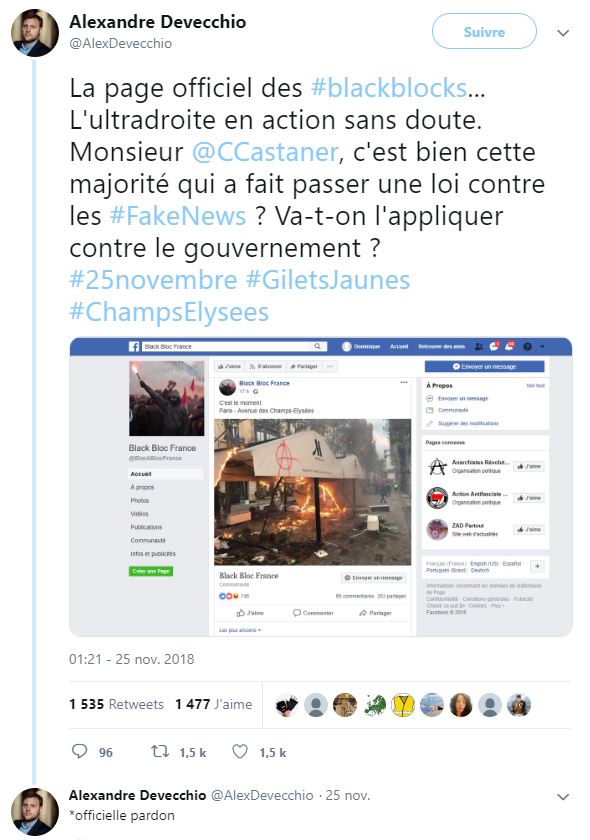Viewport: 590px width, 840px height.
Task: View the 1 535 Retweets list
Action: (116, 704)
